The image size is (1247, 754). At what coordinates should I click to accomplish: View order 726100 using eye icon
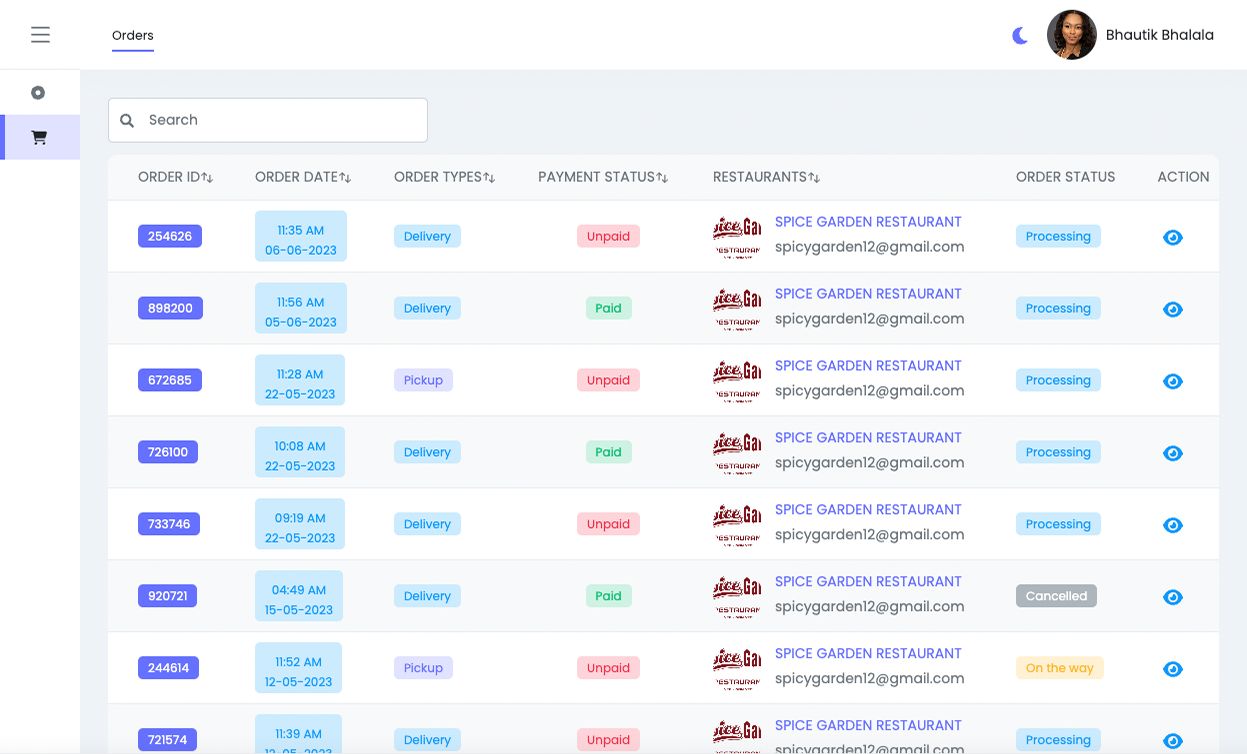[x=1173, y=453]
